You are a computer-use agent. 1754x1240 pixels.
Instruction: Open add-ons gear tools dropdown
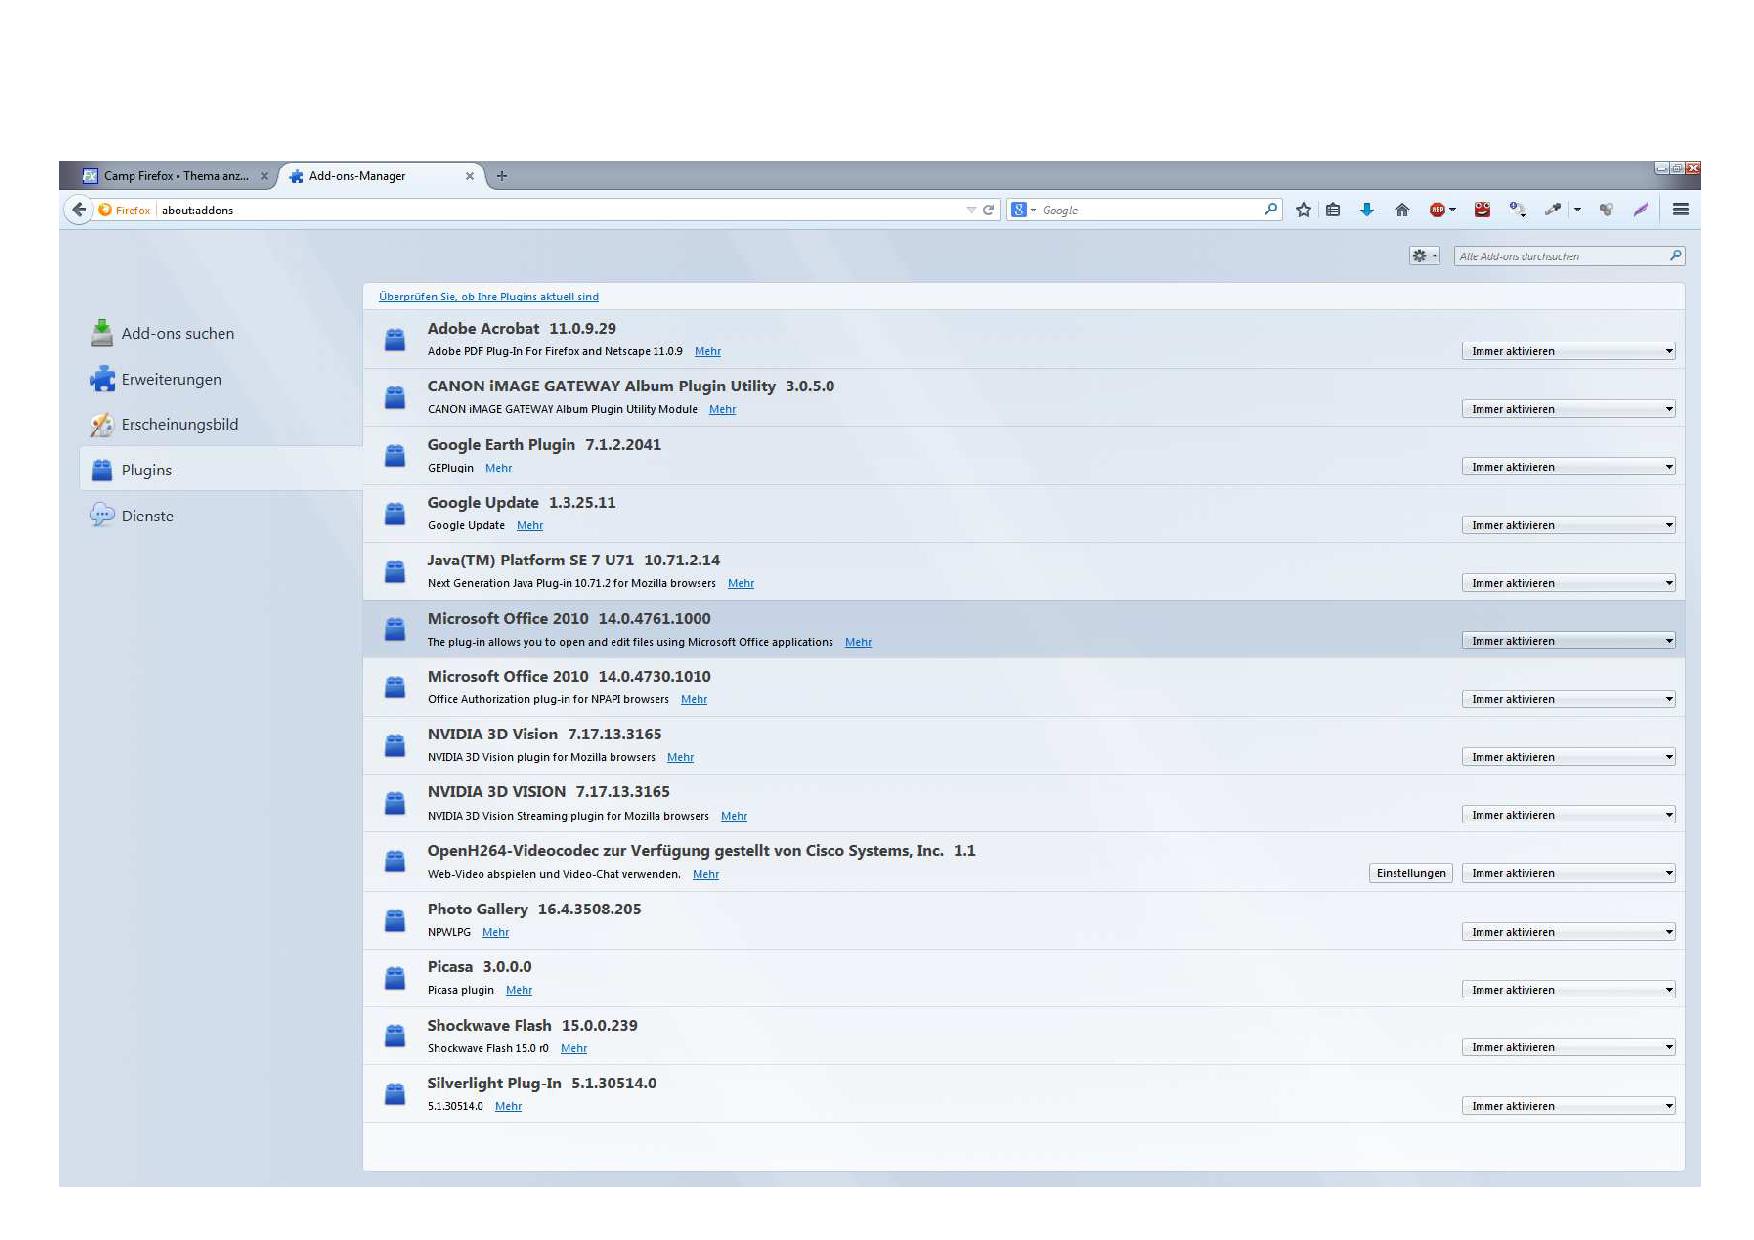click(x=1423, y=256)
